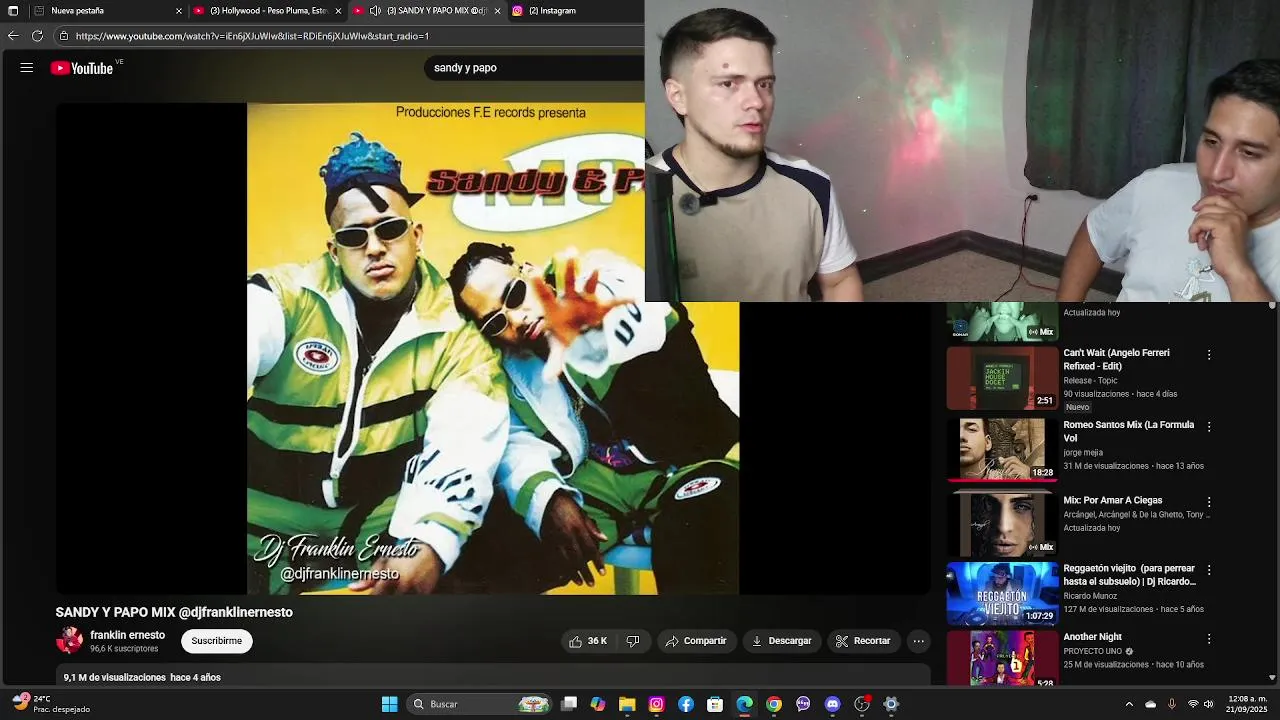Open clock and date 12:08 a. m.

point(1249,704)
